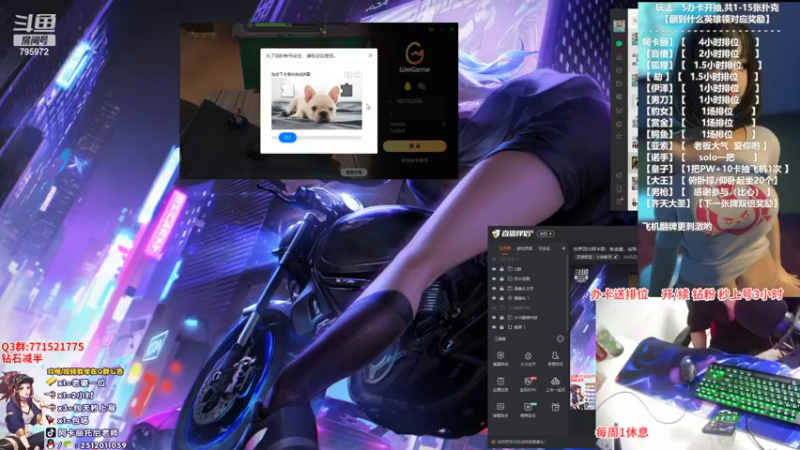Open the link below the login button

tap(414, 160)
